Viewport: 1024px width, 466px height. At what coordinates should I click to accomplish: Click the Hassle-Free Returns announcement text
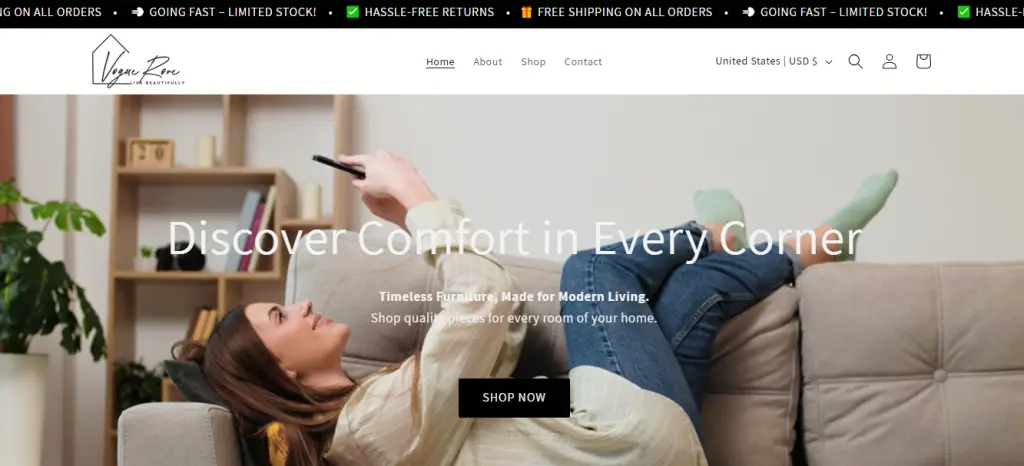coord(429,12)
